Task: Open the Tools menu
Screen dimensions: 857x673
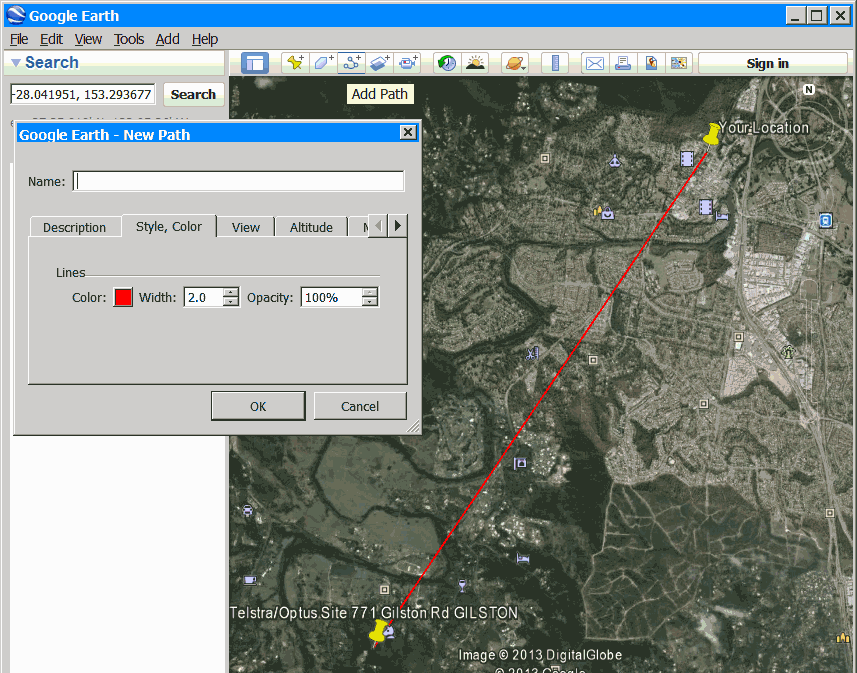Action: pos(129,39)
